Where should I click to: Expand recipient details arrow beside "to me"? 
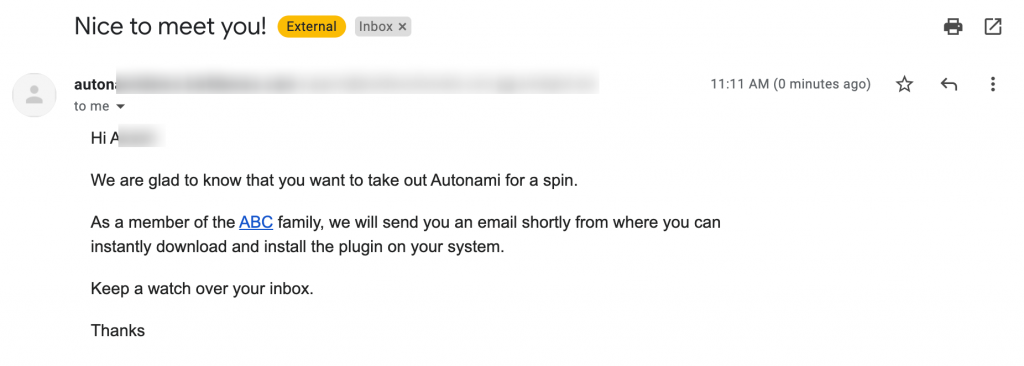(120, 106)
